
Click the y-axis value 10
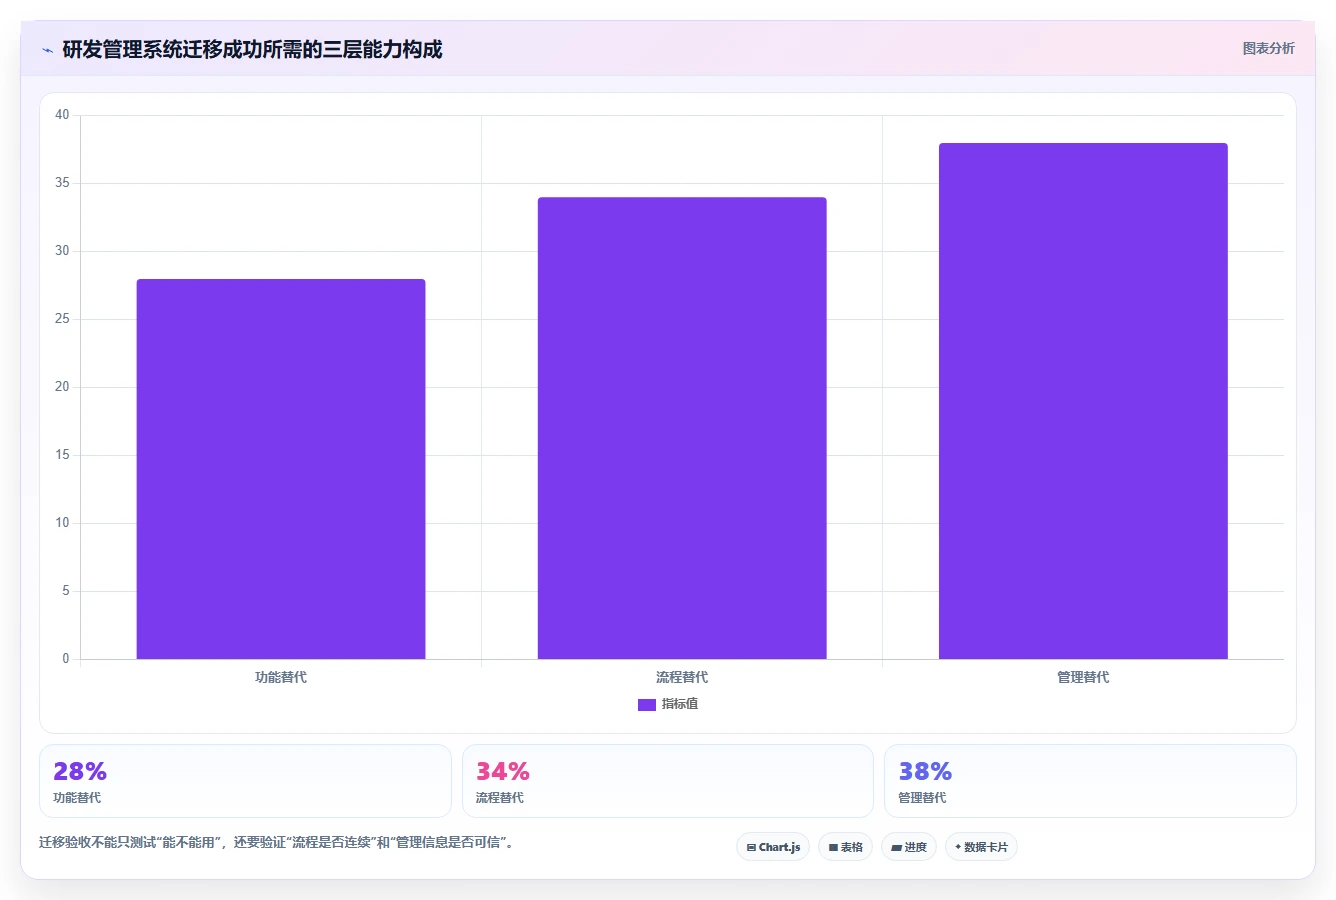pyautogui.click(x=62, y=523)
